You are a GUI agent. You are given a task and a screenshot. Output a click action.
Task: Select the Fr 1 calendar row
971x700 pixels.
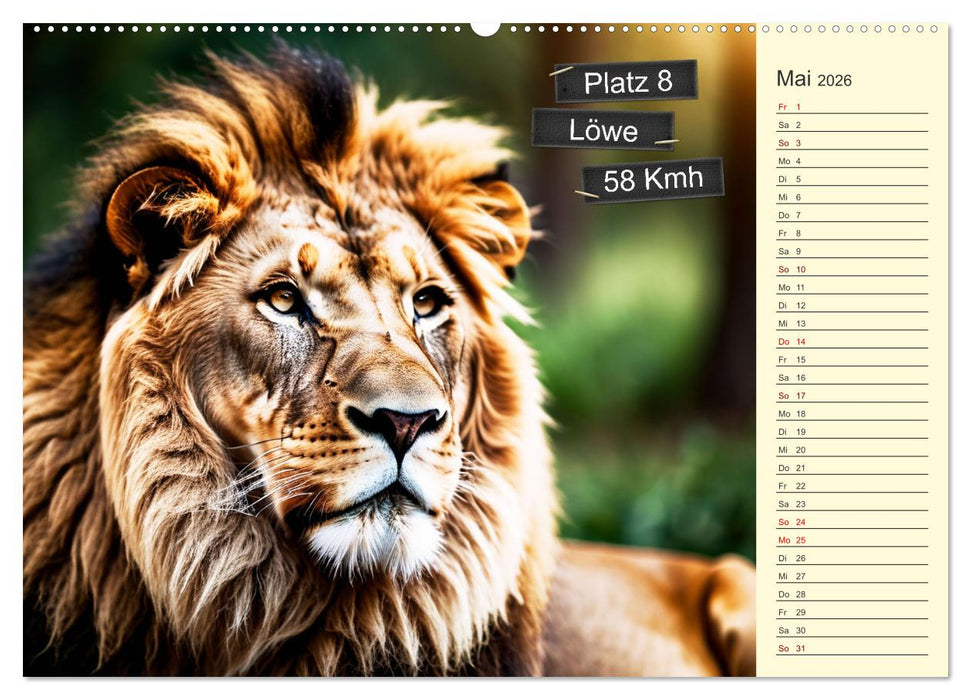[x=851, y=107]
